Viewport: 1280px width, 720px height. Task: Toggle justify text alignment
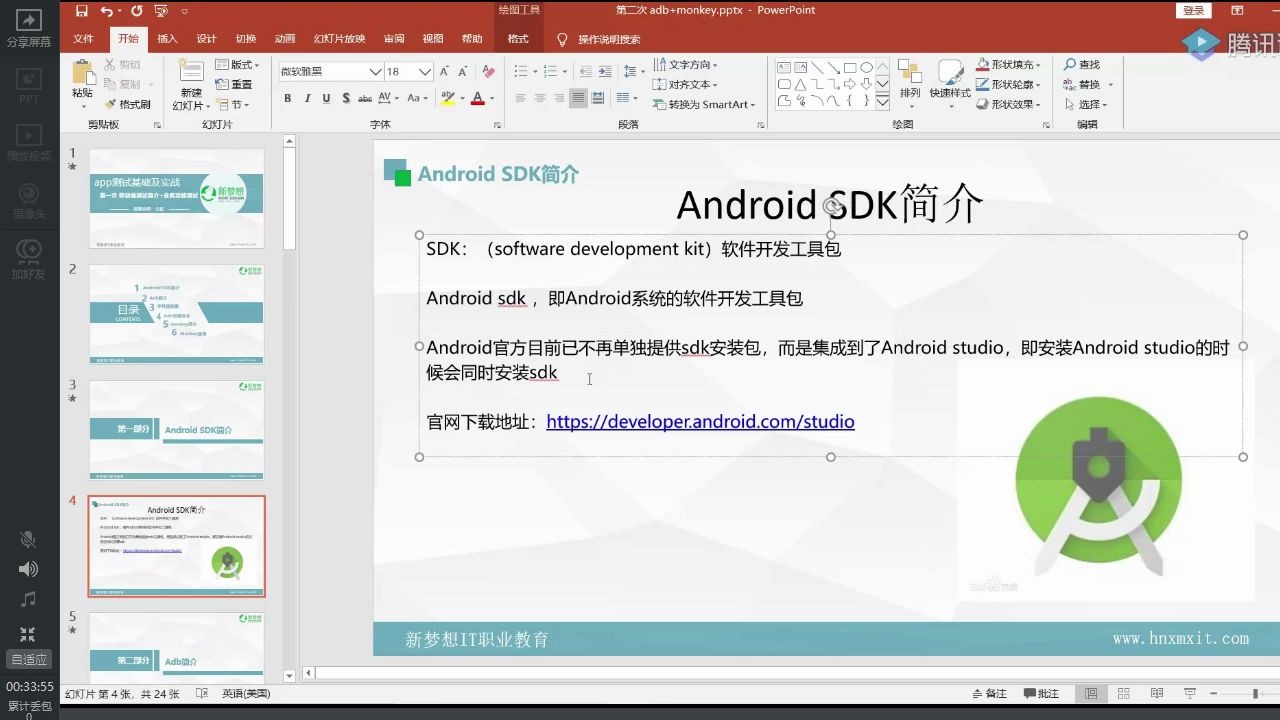click(x=578, y=98)
